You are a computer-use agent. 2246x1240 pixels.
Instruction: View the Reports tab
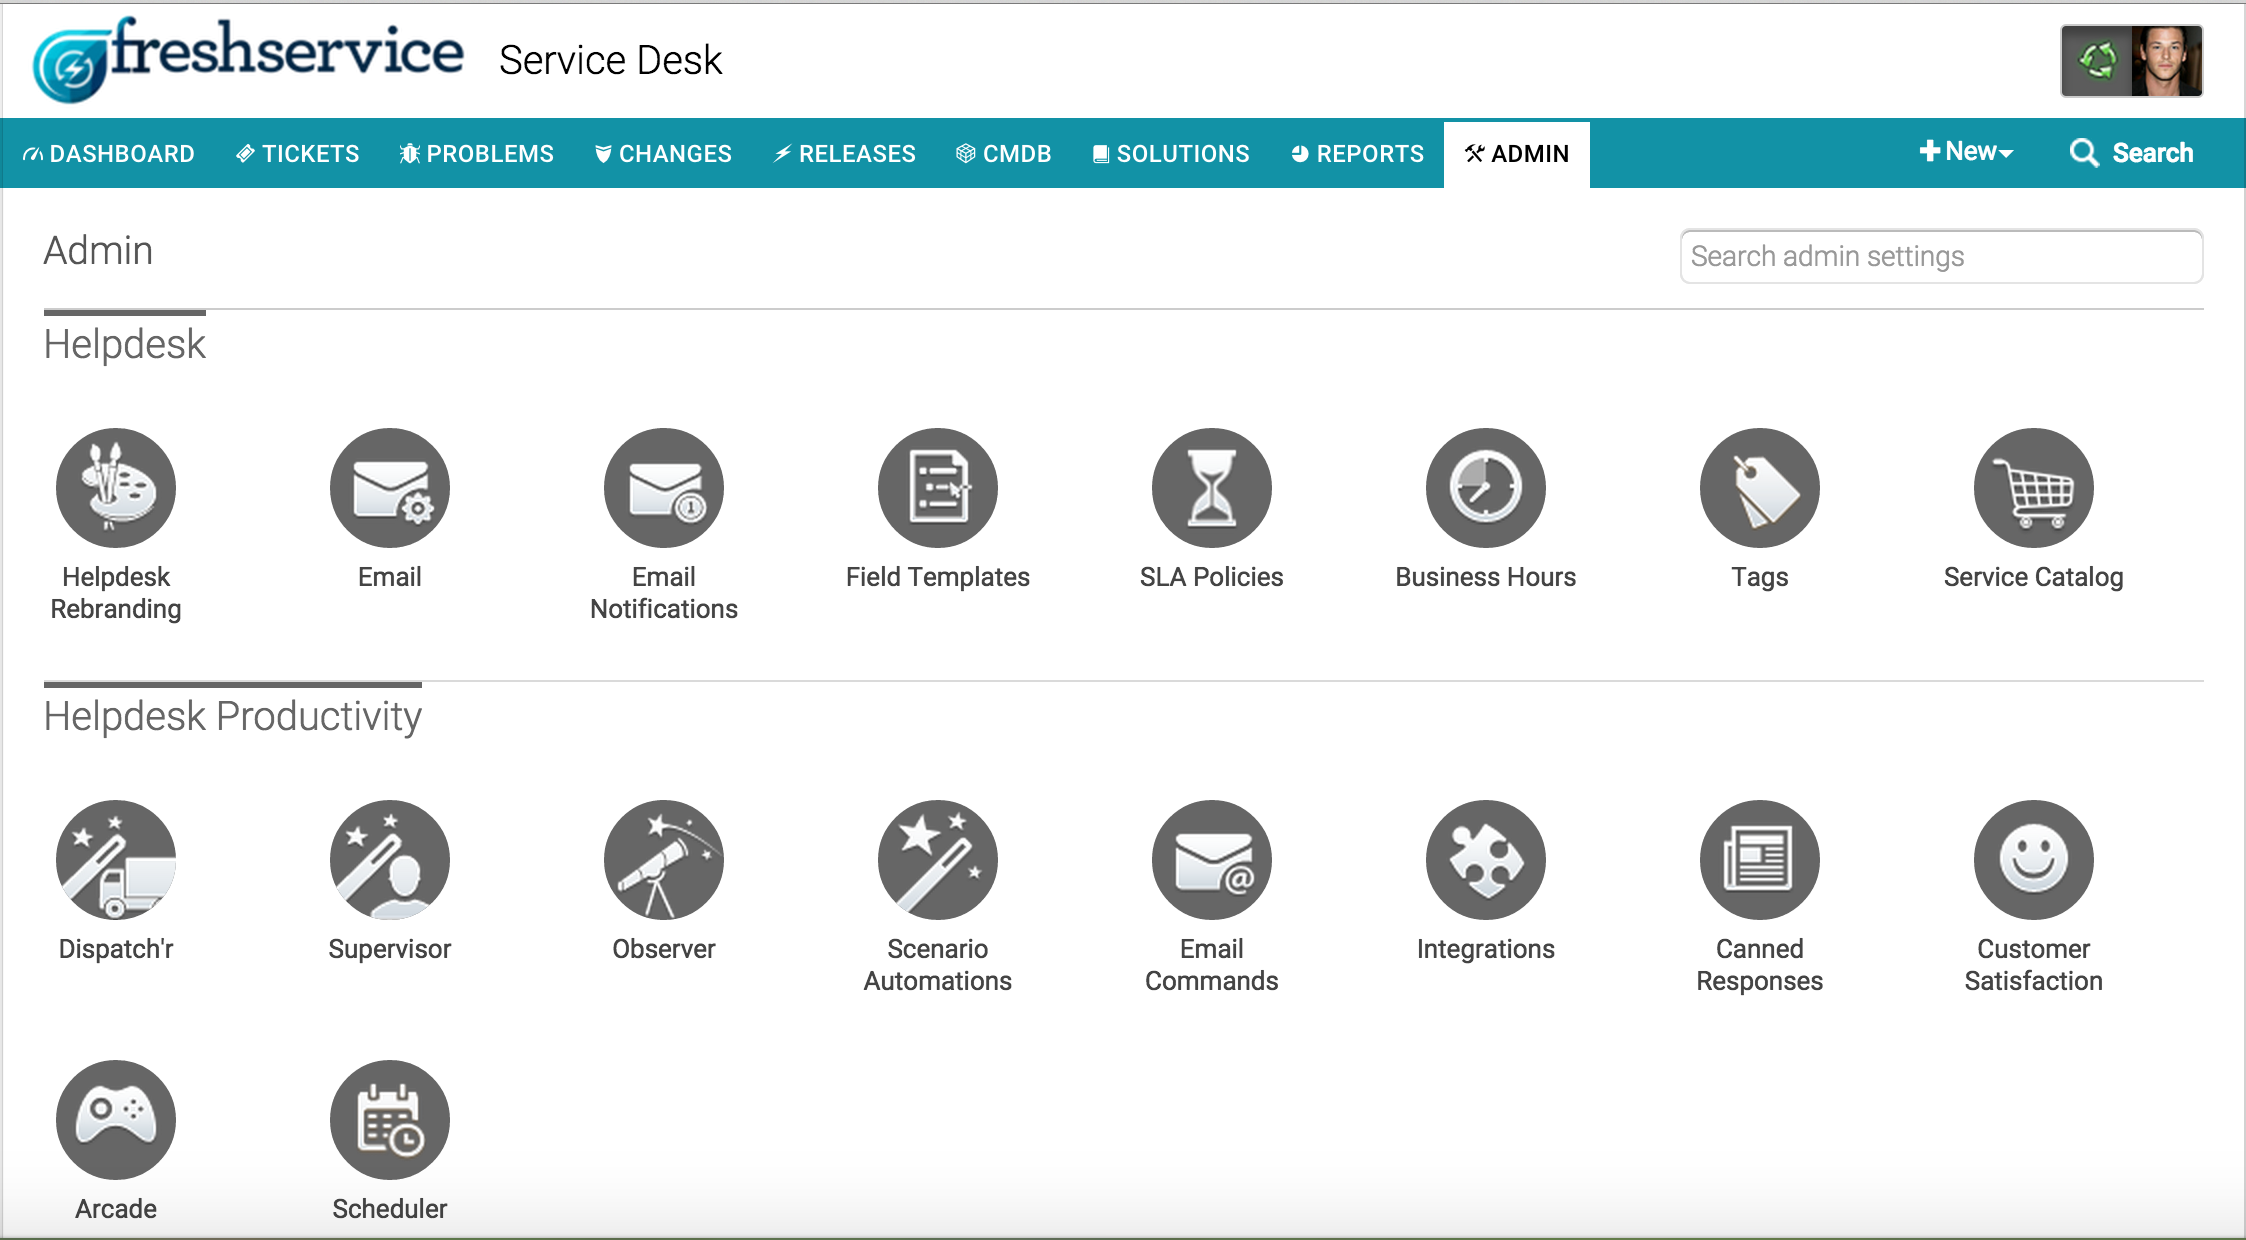1357,154
